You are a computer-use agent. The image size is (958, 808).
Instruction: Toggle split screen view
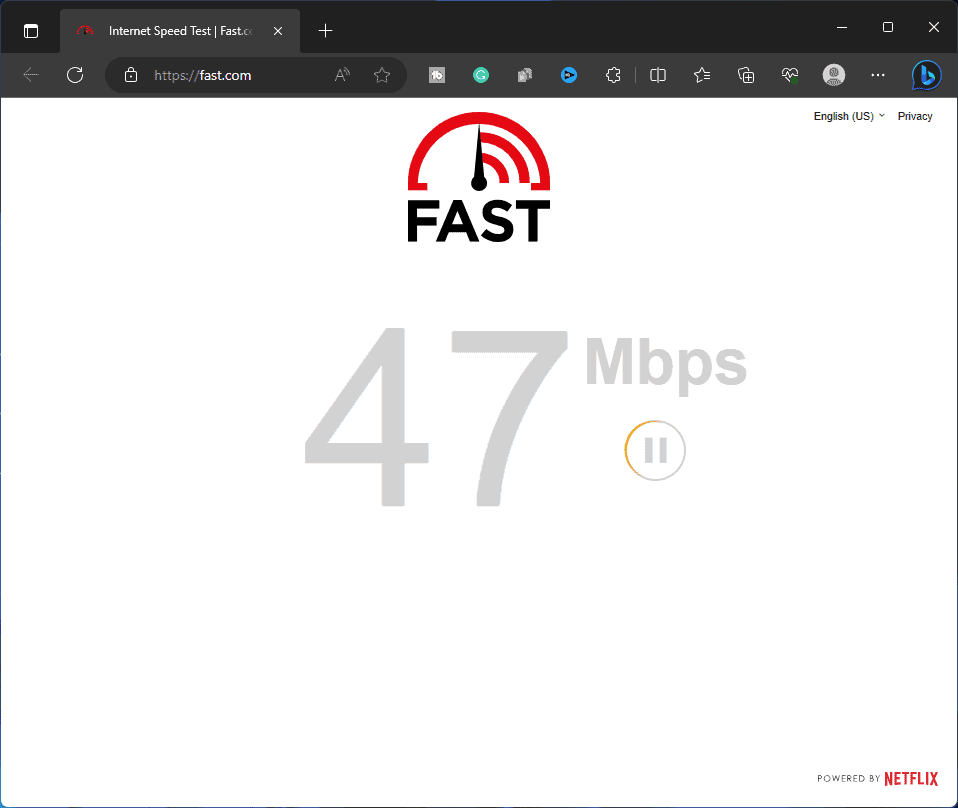click(x=658, y=75)
